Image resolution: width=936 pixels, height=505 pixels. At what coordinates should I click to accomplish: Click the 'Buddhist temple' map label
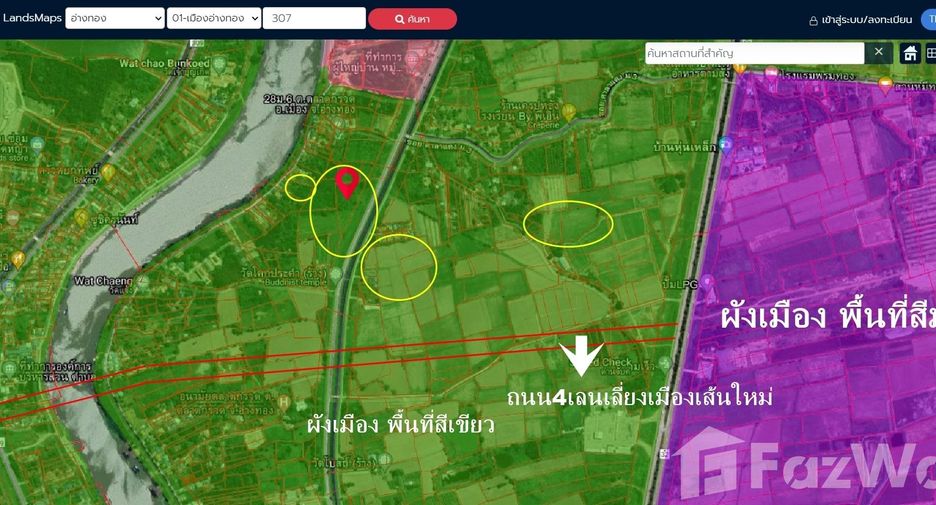click(x=295, y=282)
